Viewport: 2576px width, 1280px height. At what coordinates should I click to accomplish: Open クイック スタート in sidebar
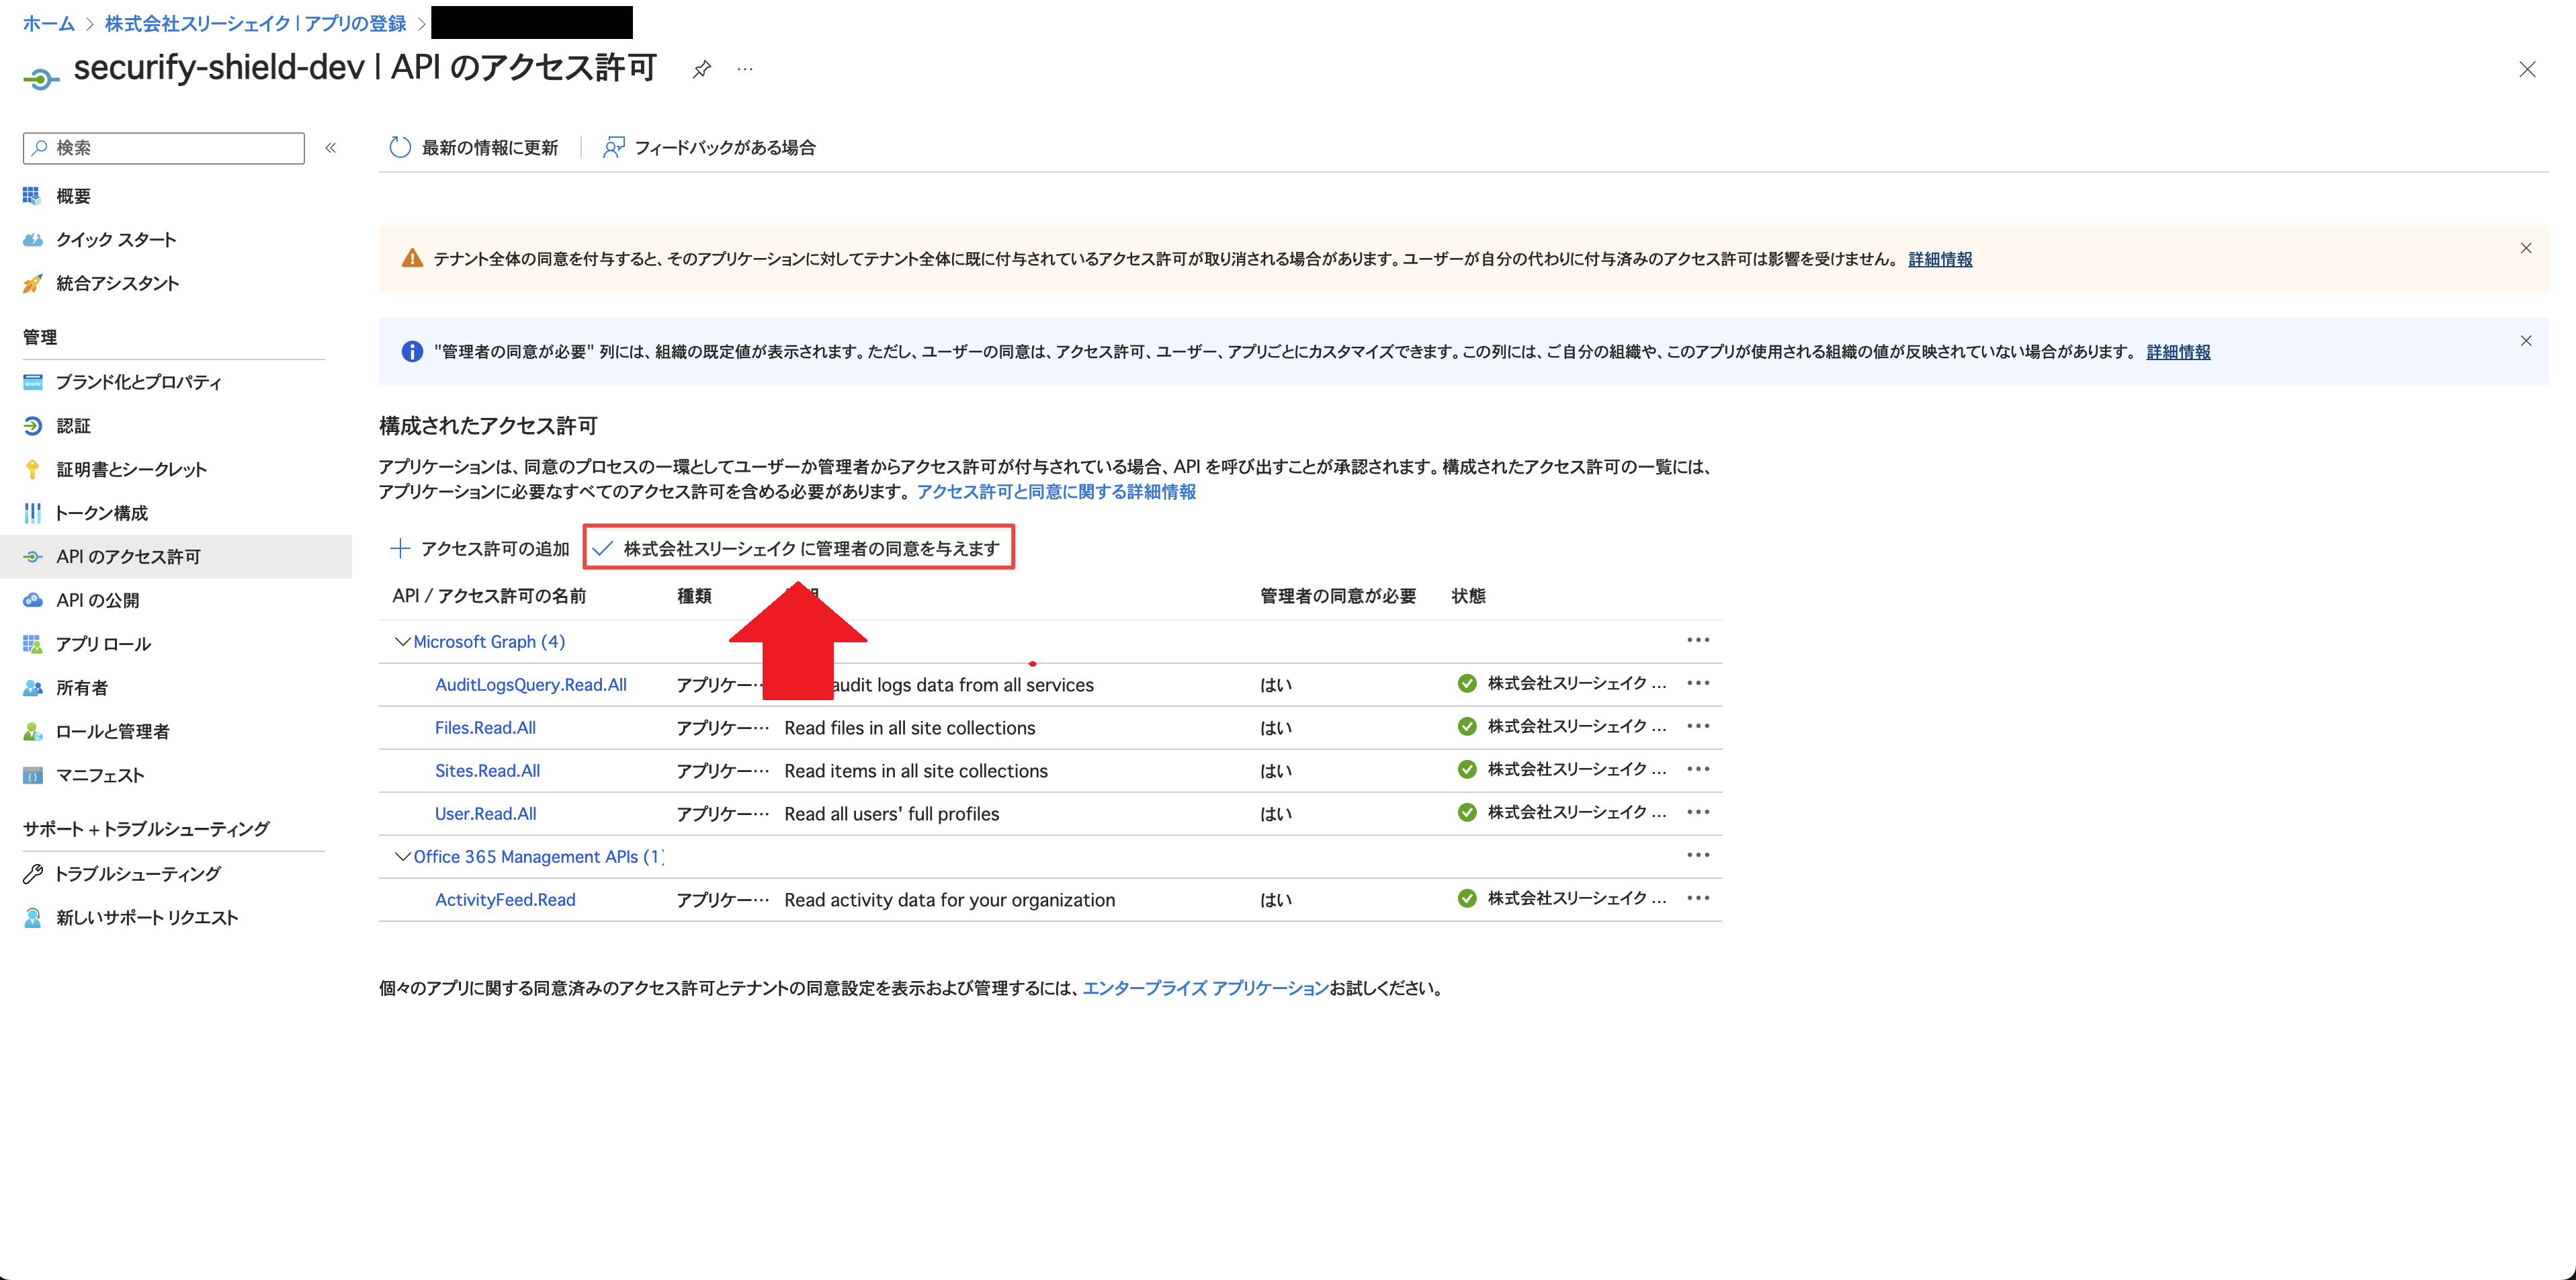pos(100,240)
